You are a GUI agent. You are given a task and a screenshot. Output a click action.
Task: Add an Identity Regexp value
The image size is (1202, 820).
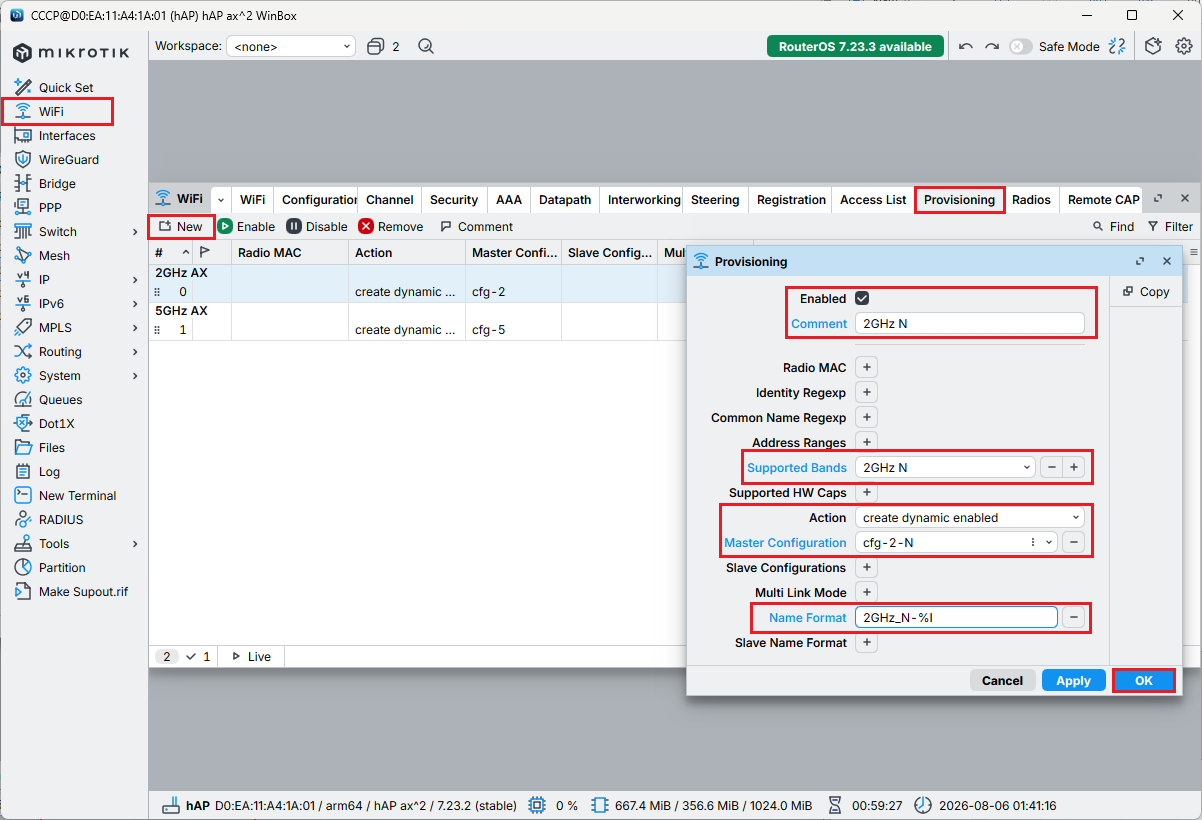click(x=867, y=392)
